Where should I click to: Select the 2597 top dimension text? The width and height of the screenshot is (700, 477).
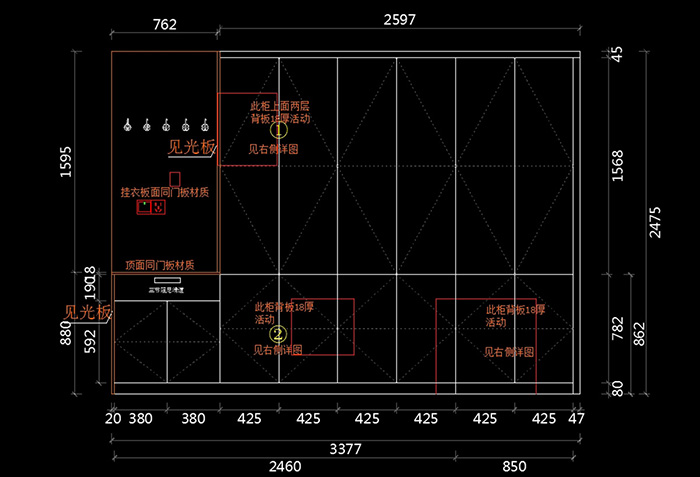tap(398, 19)
